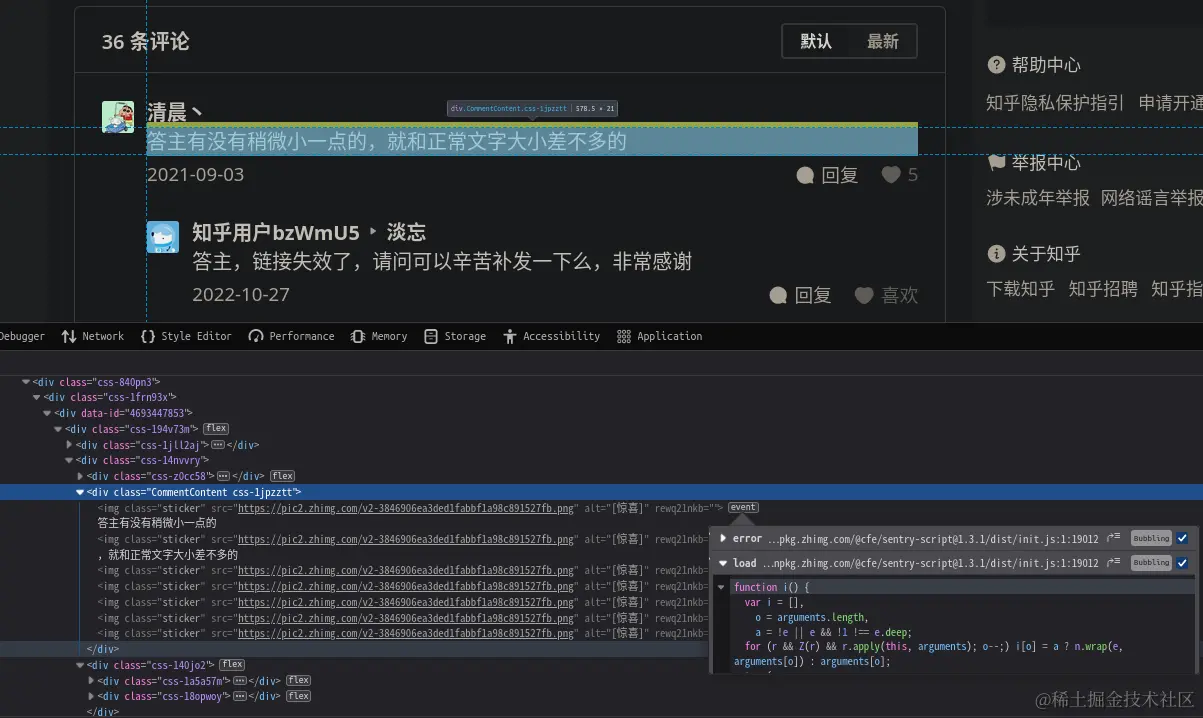Disable the load event listener checkbox
1203x718 pixels.
(x=1182, y=563)
